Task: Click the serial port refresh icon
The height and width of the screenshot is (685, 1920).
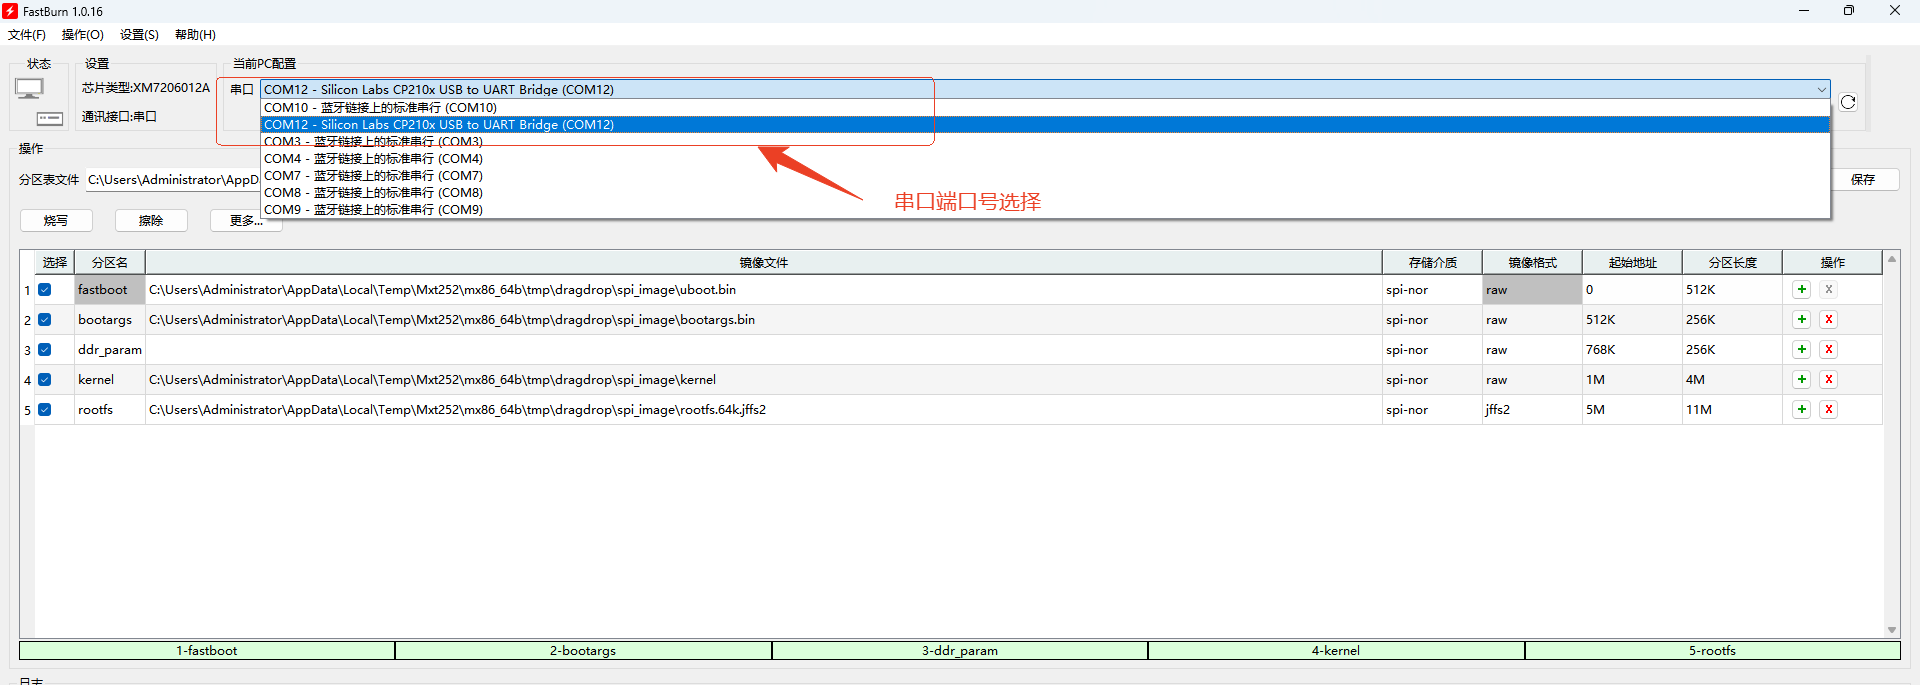Action: pos(1848,102)
